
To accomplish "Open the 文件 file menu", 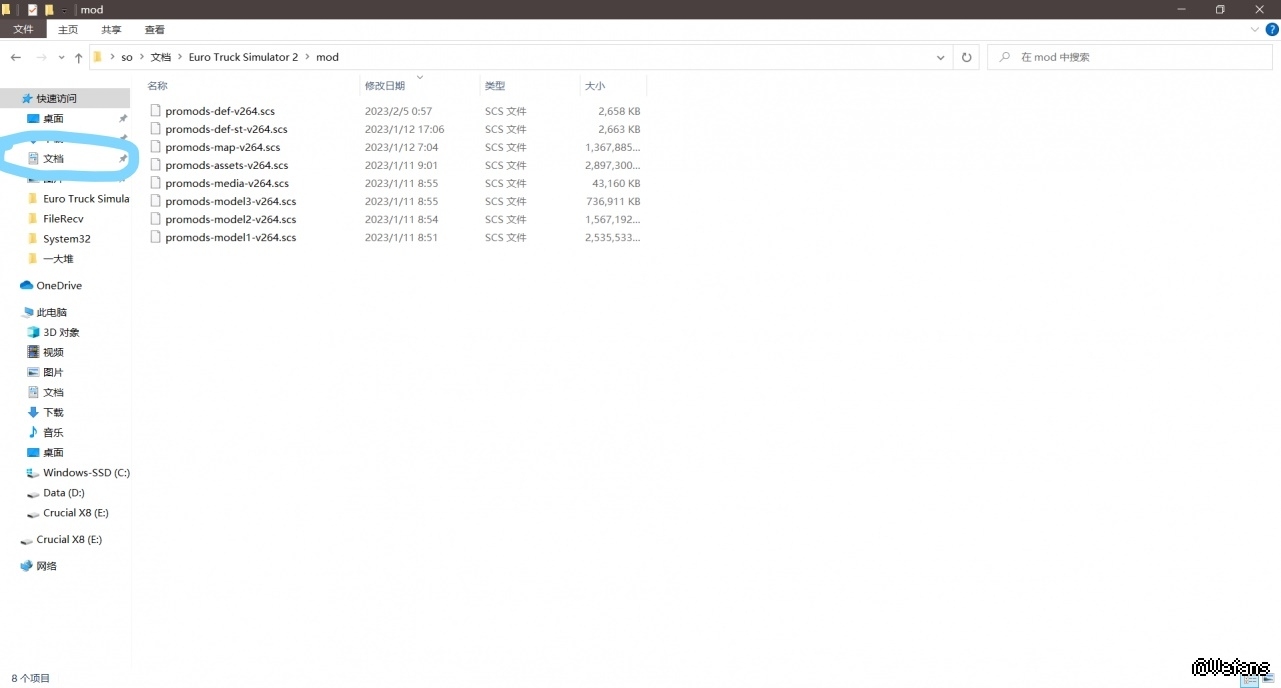I will coord(23,30).
